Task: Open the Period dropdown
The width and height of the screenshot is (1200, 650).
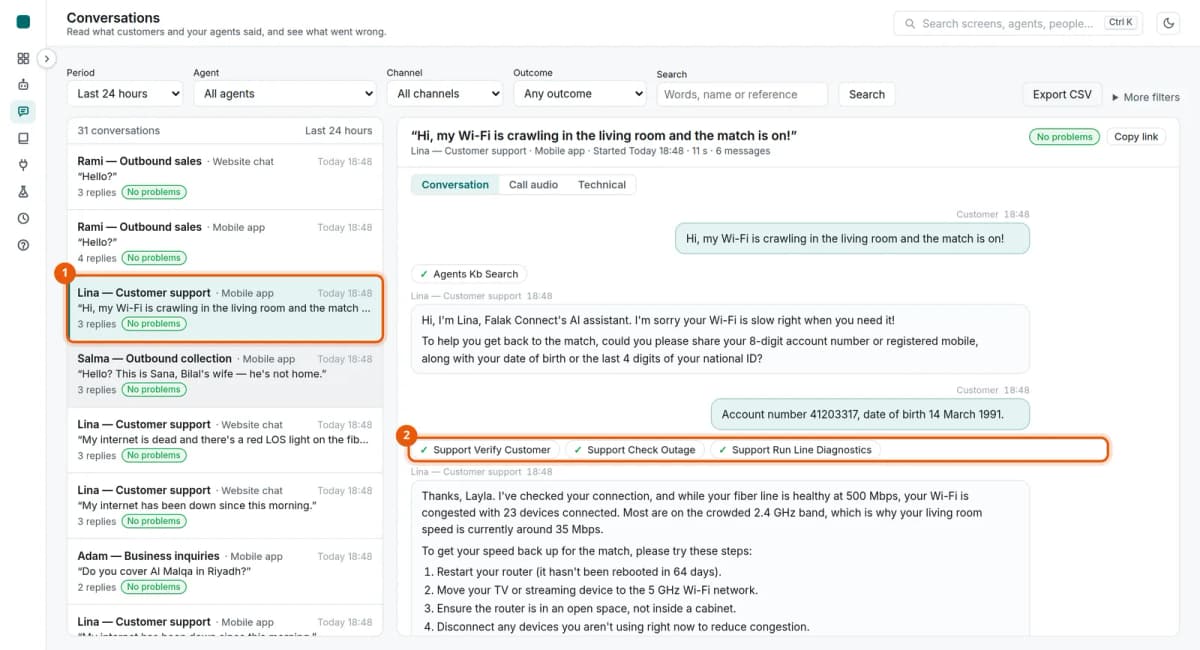Action: point(125,94)
